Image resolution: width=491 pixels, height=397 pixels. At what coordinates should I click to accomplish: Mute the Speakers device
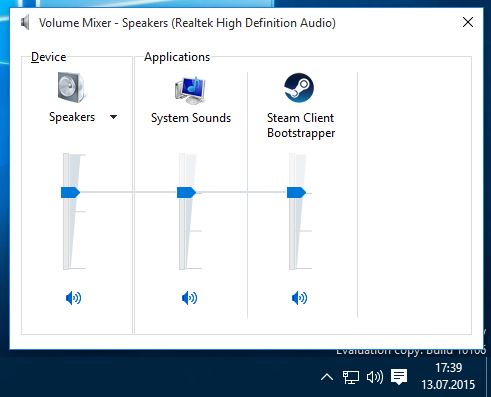(x=73, y=298)
